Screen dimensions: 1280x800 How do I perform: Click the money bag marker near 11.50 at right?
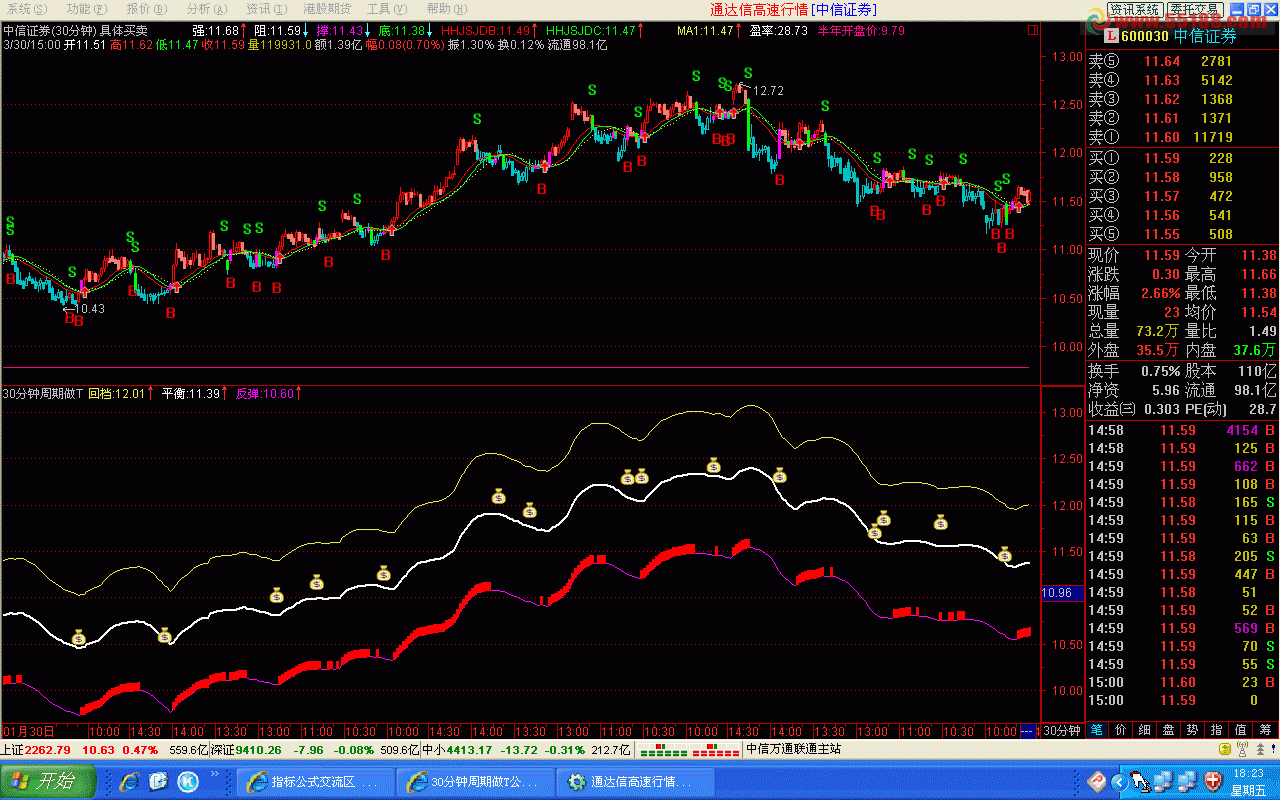tap(1005, 553)
